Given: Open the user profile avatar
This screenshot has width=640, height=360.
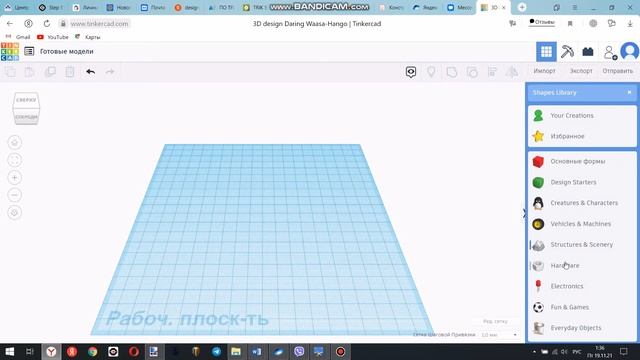Looking at the screenshot, I should point(630,51).
